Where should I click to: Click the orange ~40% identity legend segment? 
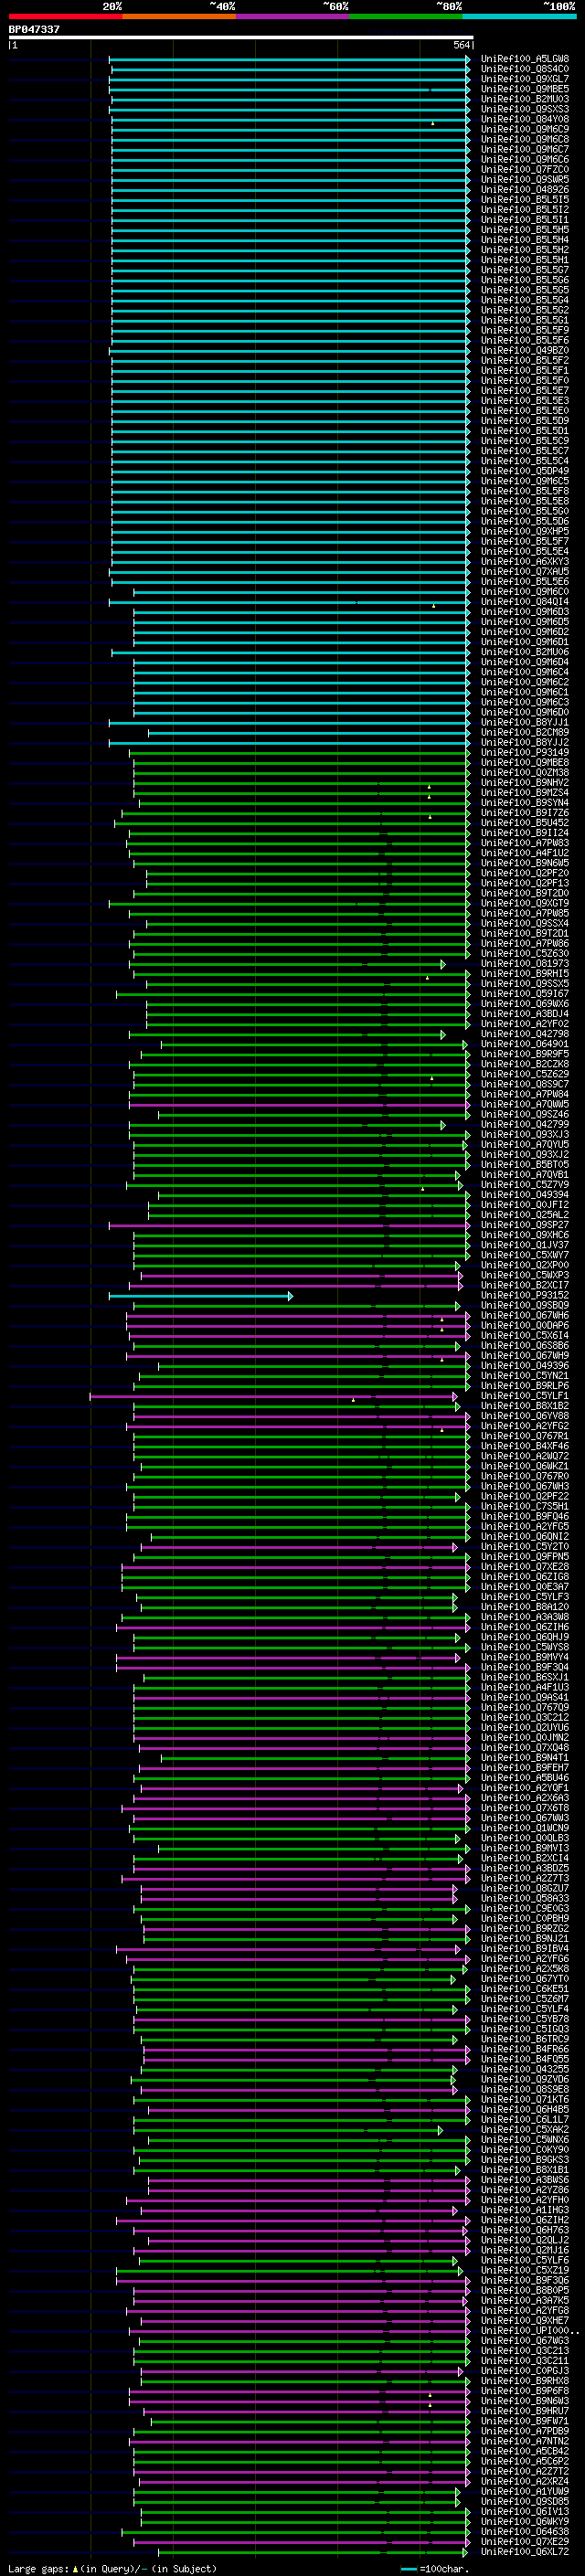(179, 16)
